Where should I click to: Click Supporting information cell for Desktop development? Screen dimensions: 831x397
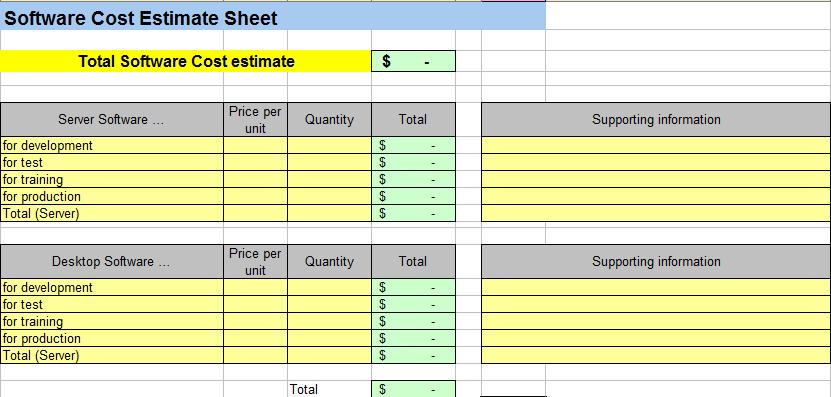coord(656,287)
